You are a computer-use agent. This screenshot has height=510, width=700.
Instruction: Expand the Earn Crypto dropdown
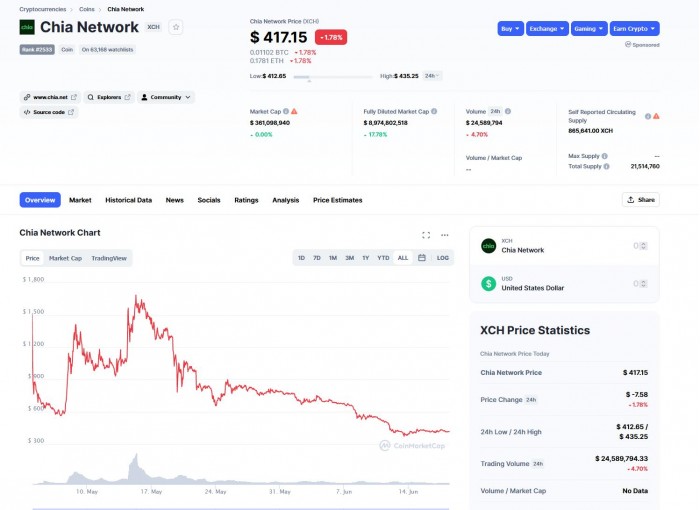(634, 29)
